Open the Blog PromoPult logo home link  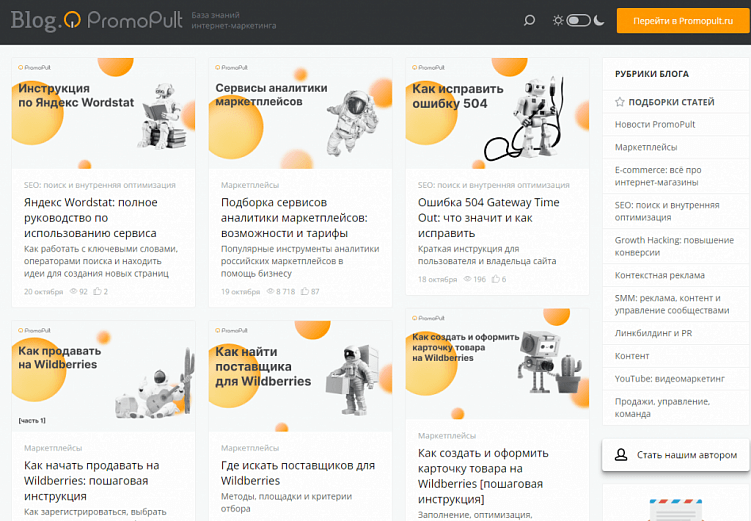coord(96,21)
